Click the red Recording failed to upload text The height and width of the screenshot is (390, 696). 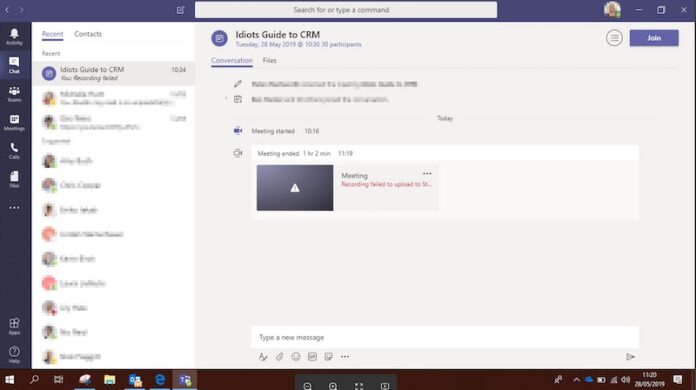click(386, 184)
